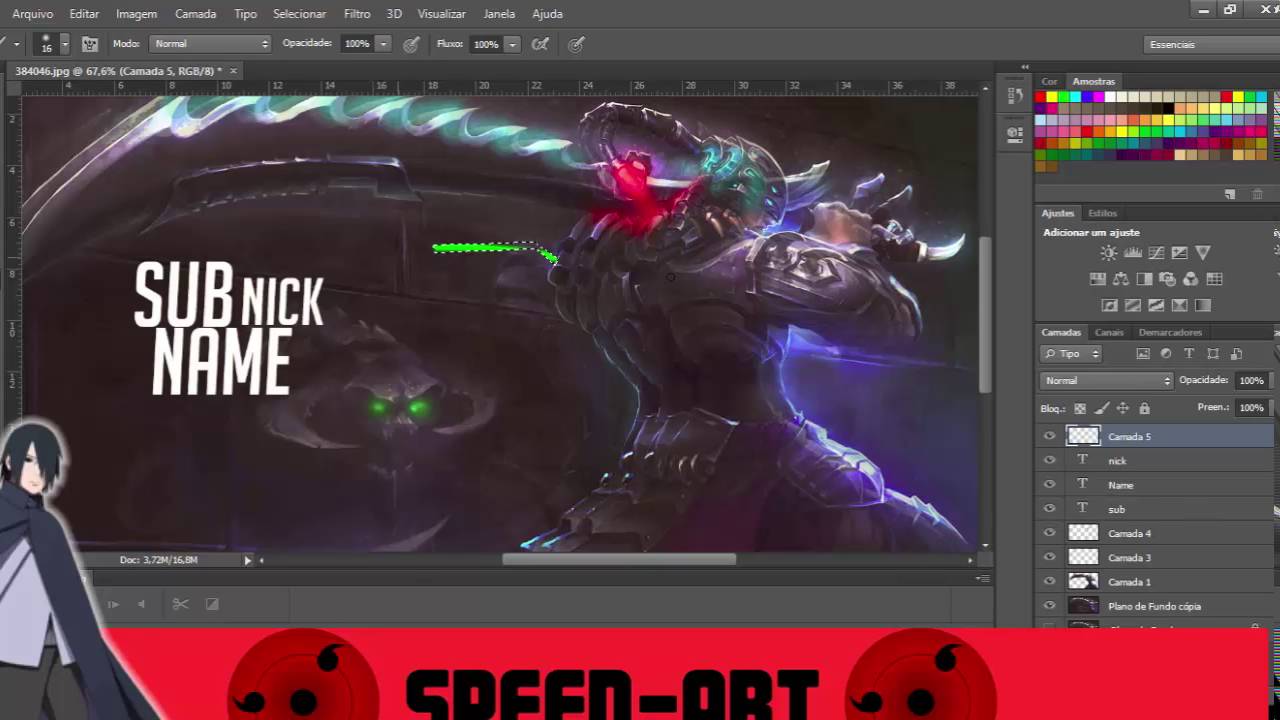
Task: Open the Essenciais workspace switcher
Action: click(1210, 44)
